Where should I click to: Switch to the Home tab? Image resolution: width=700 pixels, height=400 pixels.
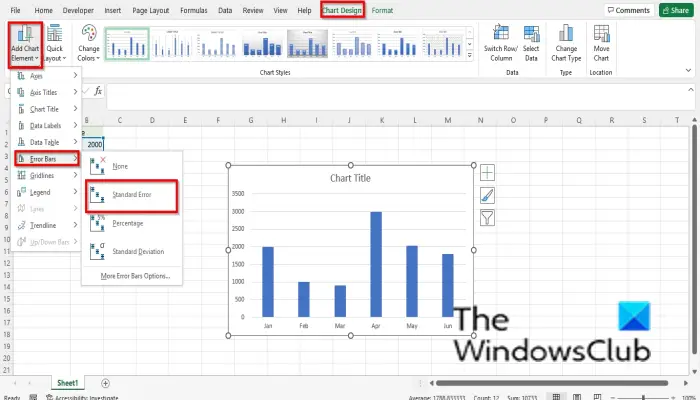click(43, 10)
